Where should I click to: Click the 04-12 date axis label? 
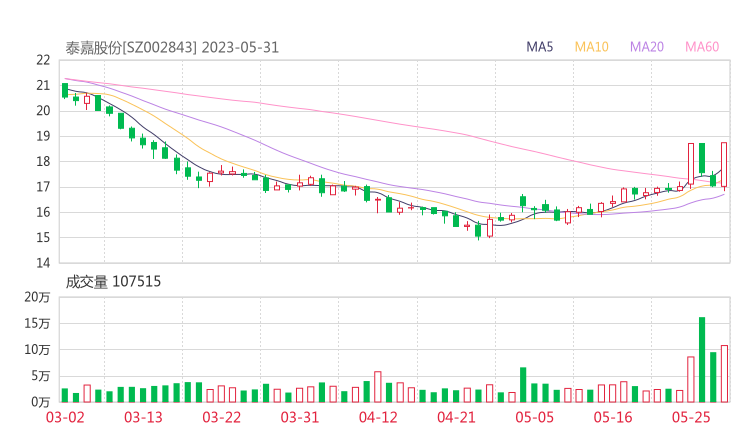(x=378, y=417)
